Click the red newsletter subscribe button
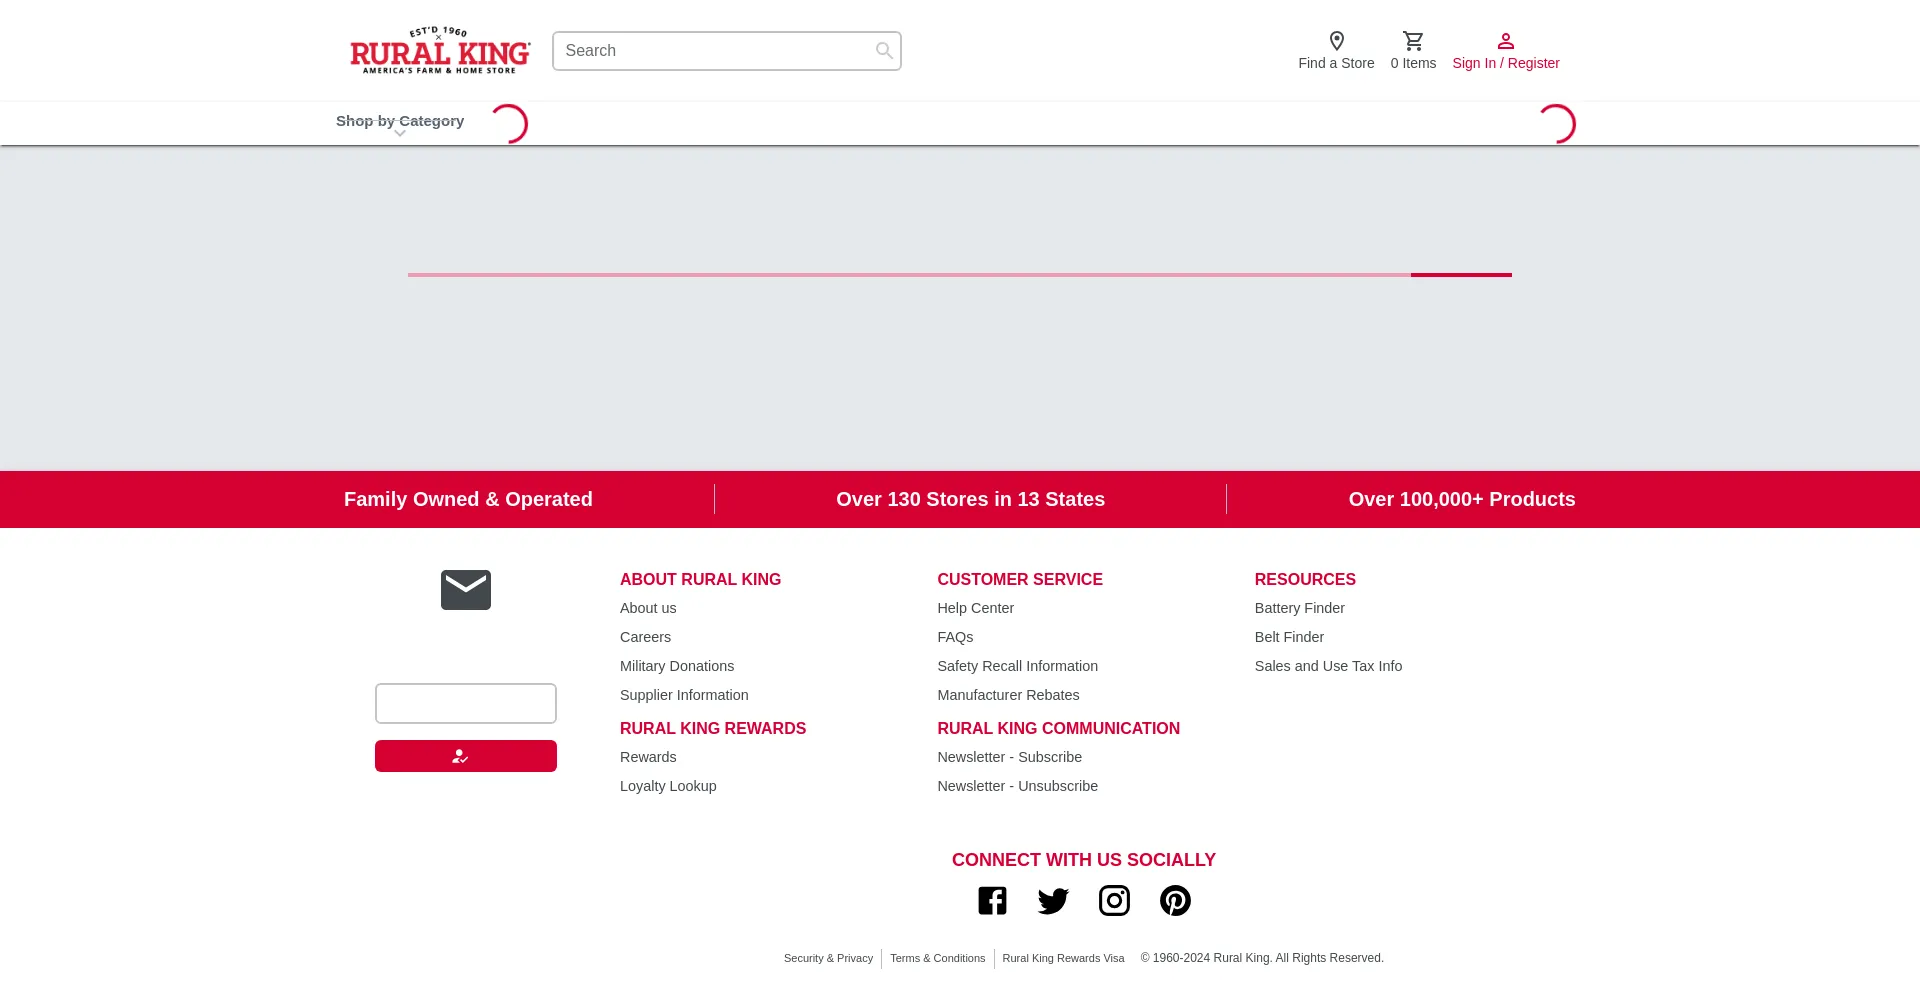 pos(466,756)
